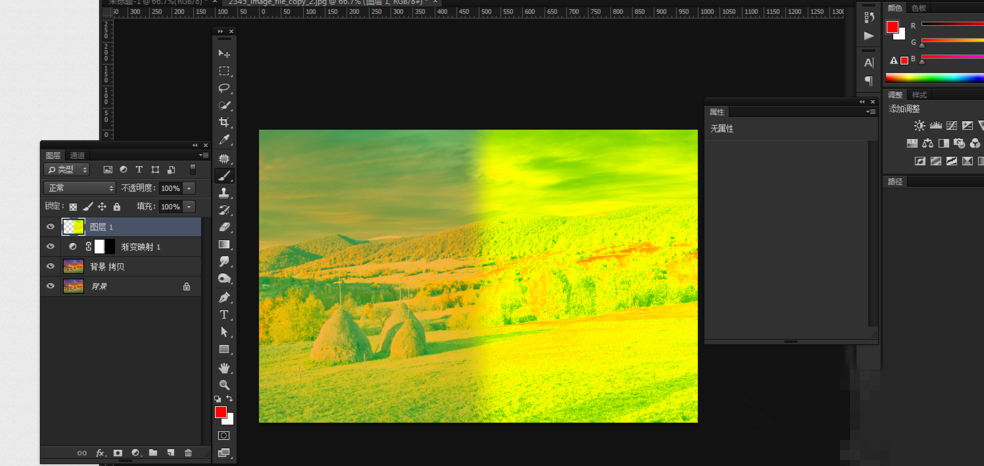Select the Hand tool
Image resolution: width=984 pixels, height=466 pixels.
[224, 367]
